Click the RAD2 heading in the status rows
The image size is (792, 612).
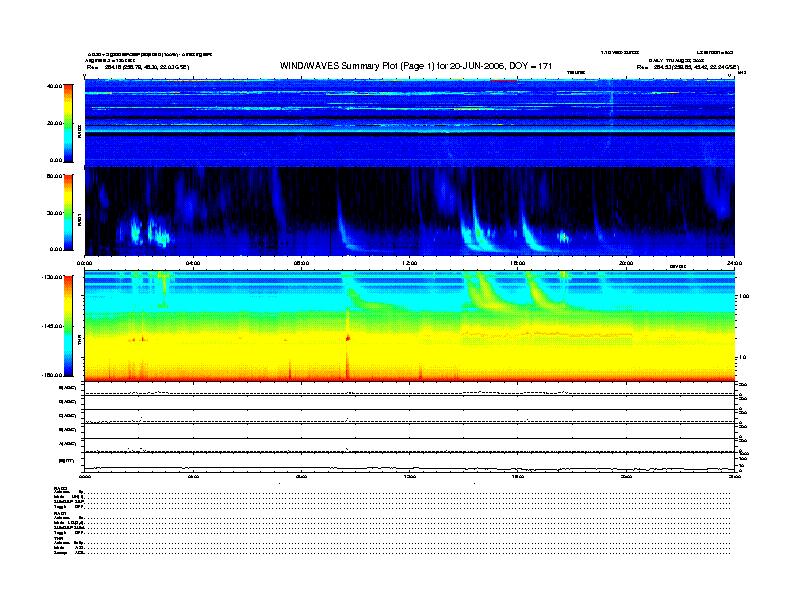tap(61, 488)
